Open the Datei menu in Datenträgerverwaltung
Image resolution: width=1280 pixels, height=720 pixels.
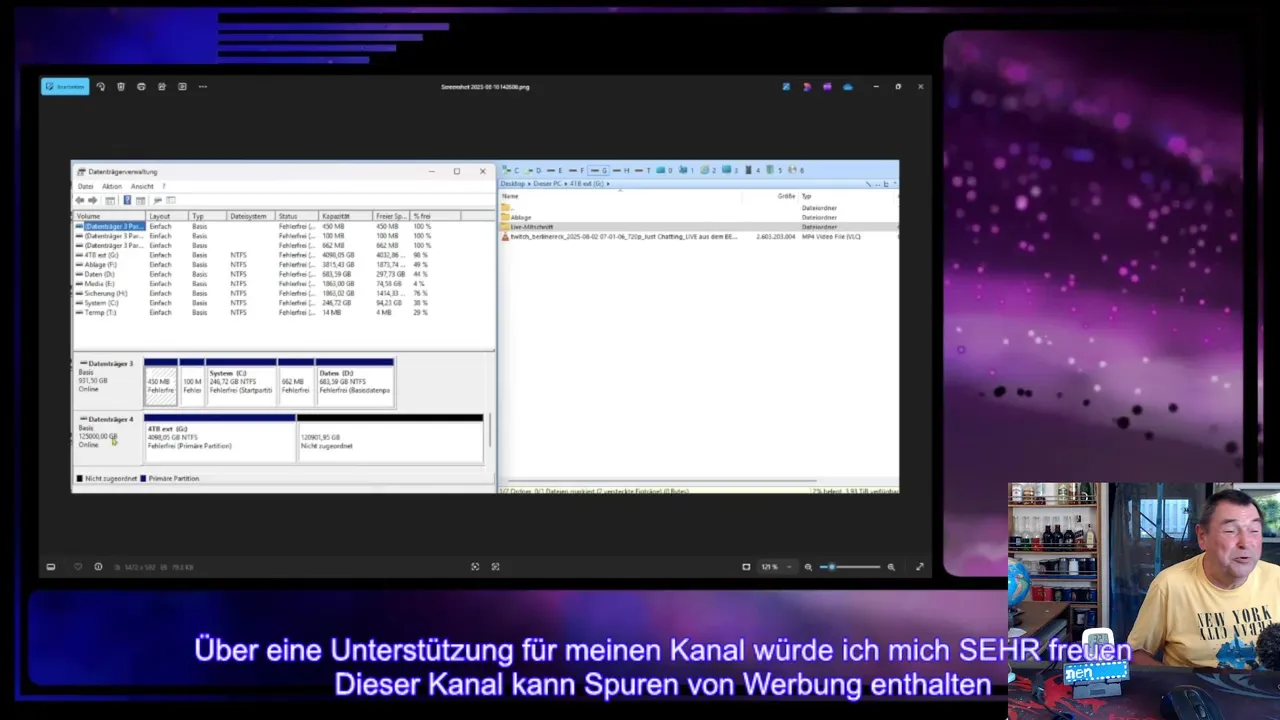pos(86,186)
